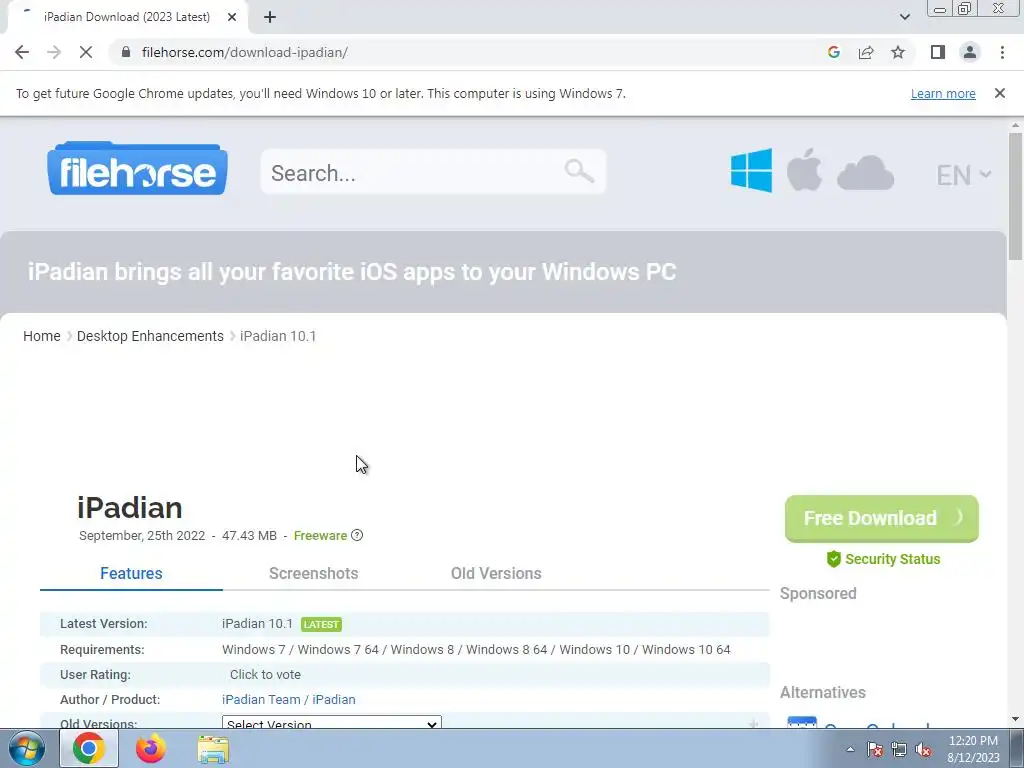Go back to the previous page
The height and width of the screenshot is (768, 1024).
point(22,52)
